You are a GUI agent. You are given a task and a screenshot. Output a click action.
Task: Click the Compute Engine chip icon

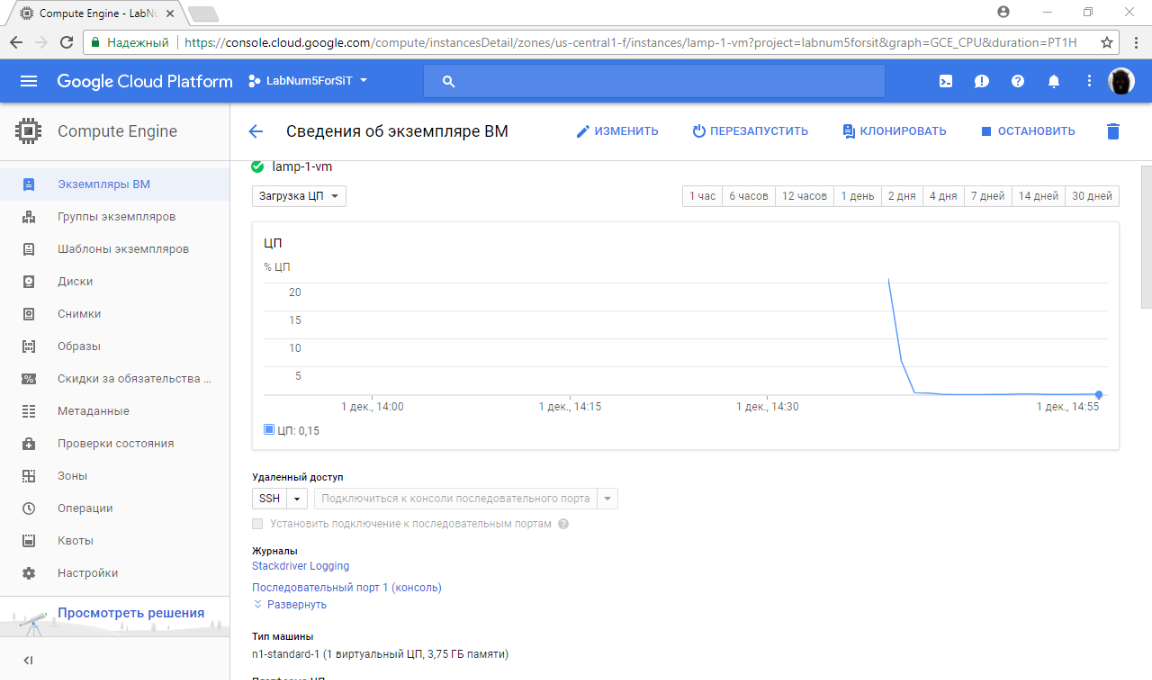coord(29,131)
